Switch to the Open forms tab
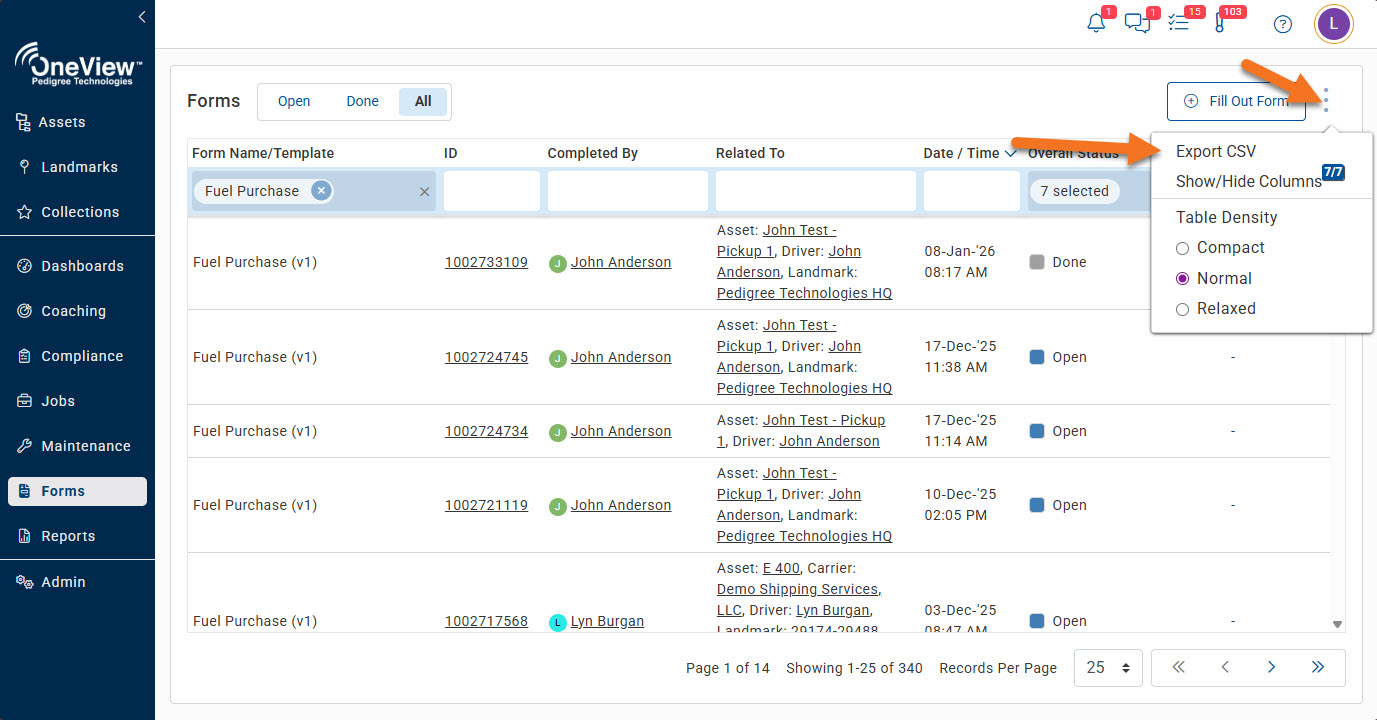 tap(294, 101)
